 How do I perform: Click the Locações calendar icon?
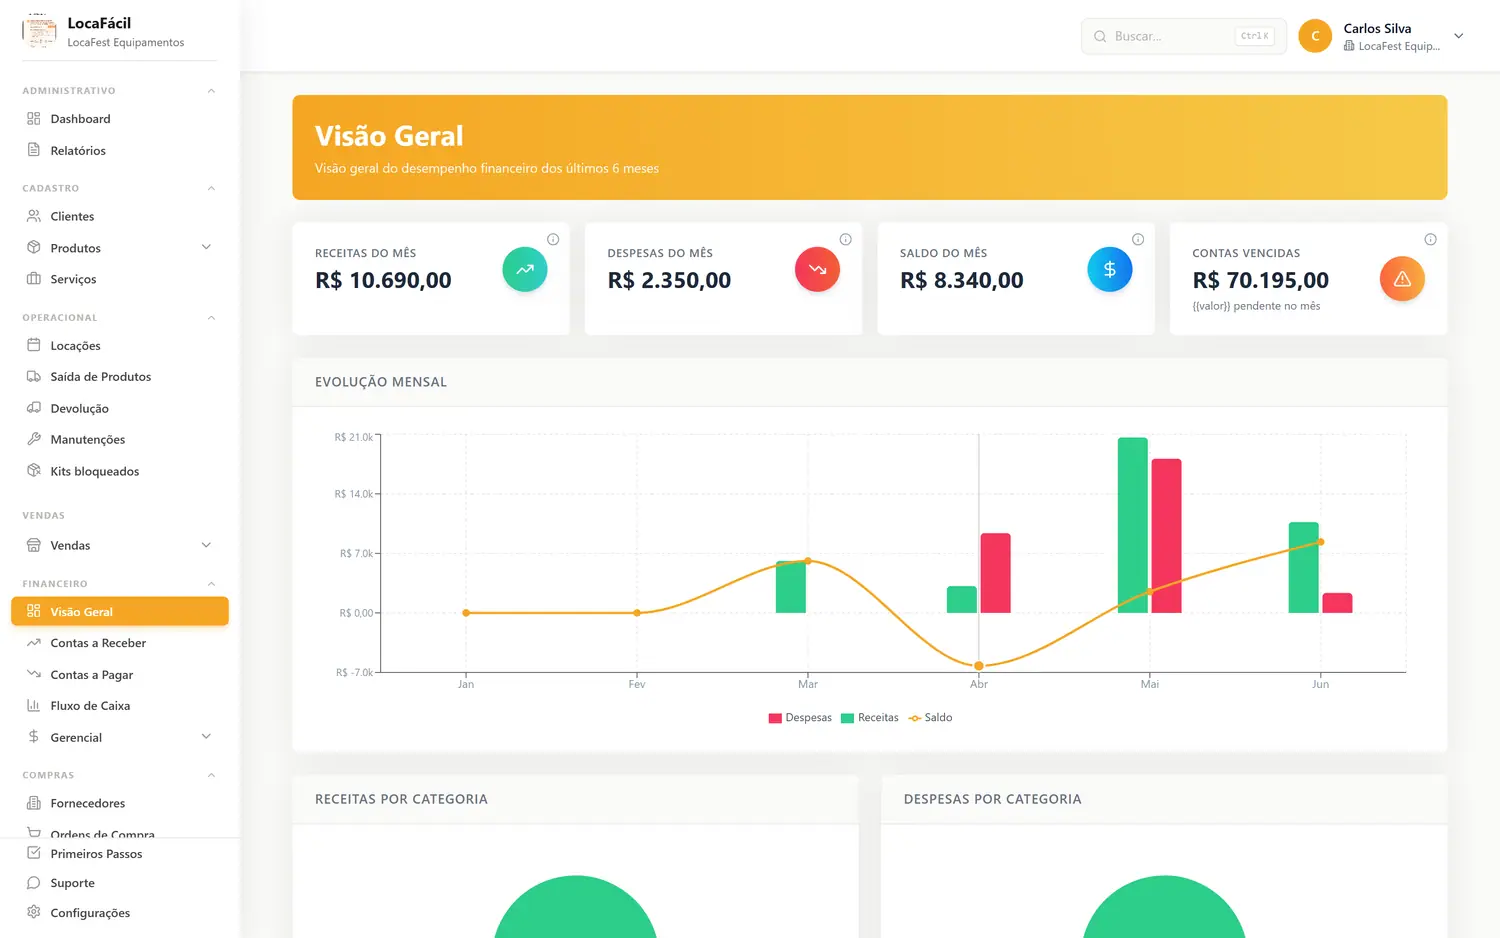[34, 345]
